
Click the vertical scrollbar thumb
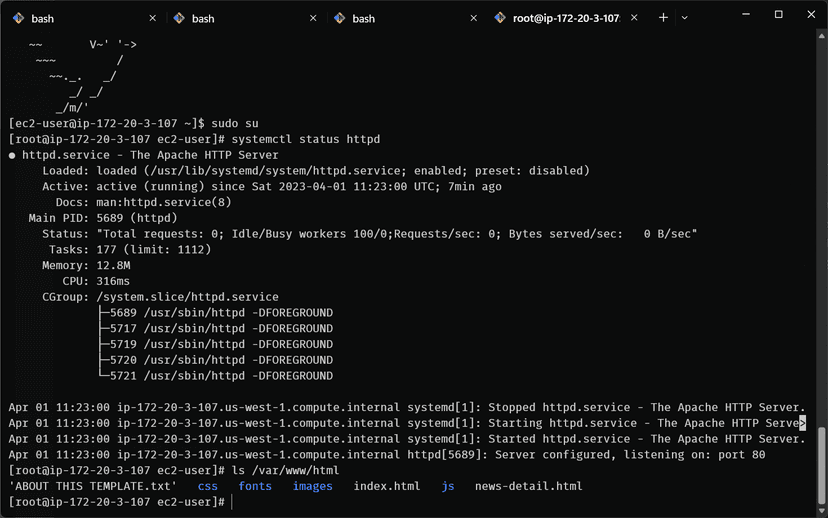(821, 466)
